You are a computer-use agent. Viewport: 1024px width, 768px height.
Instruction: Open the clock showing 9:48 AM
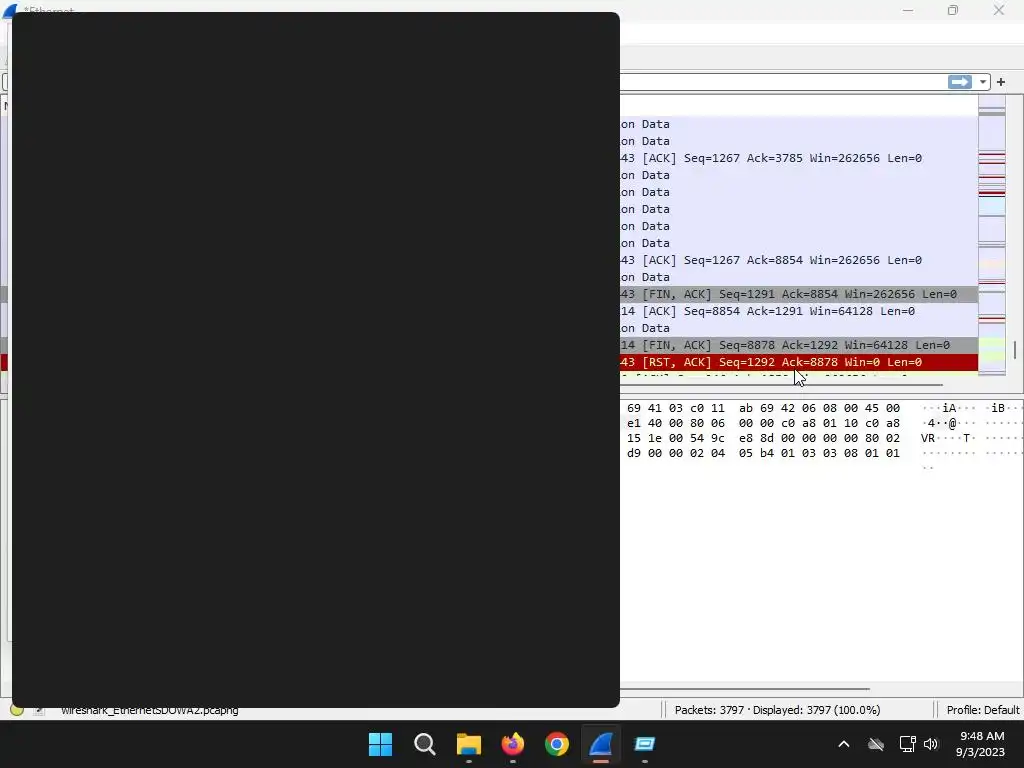coord(981,744)
